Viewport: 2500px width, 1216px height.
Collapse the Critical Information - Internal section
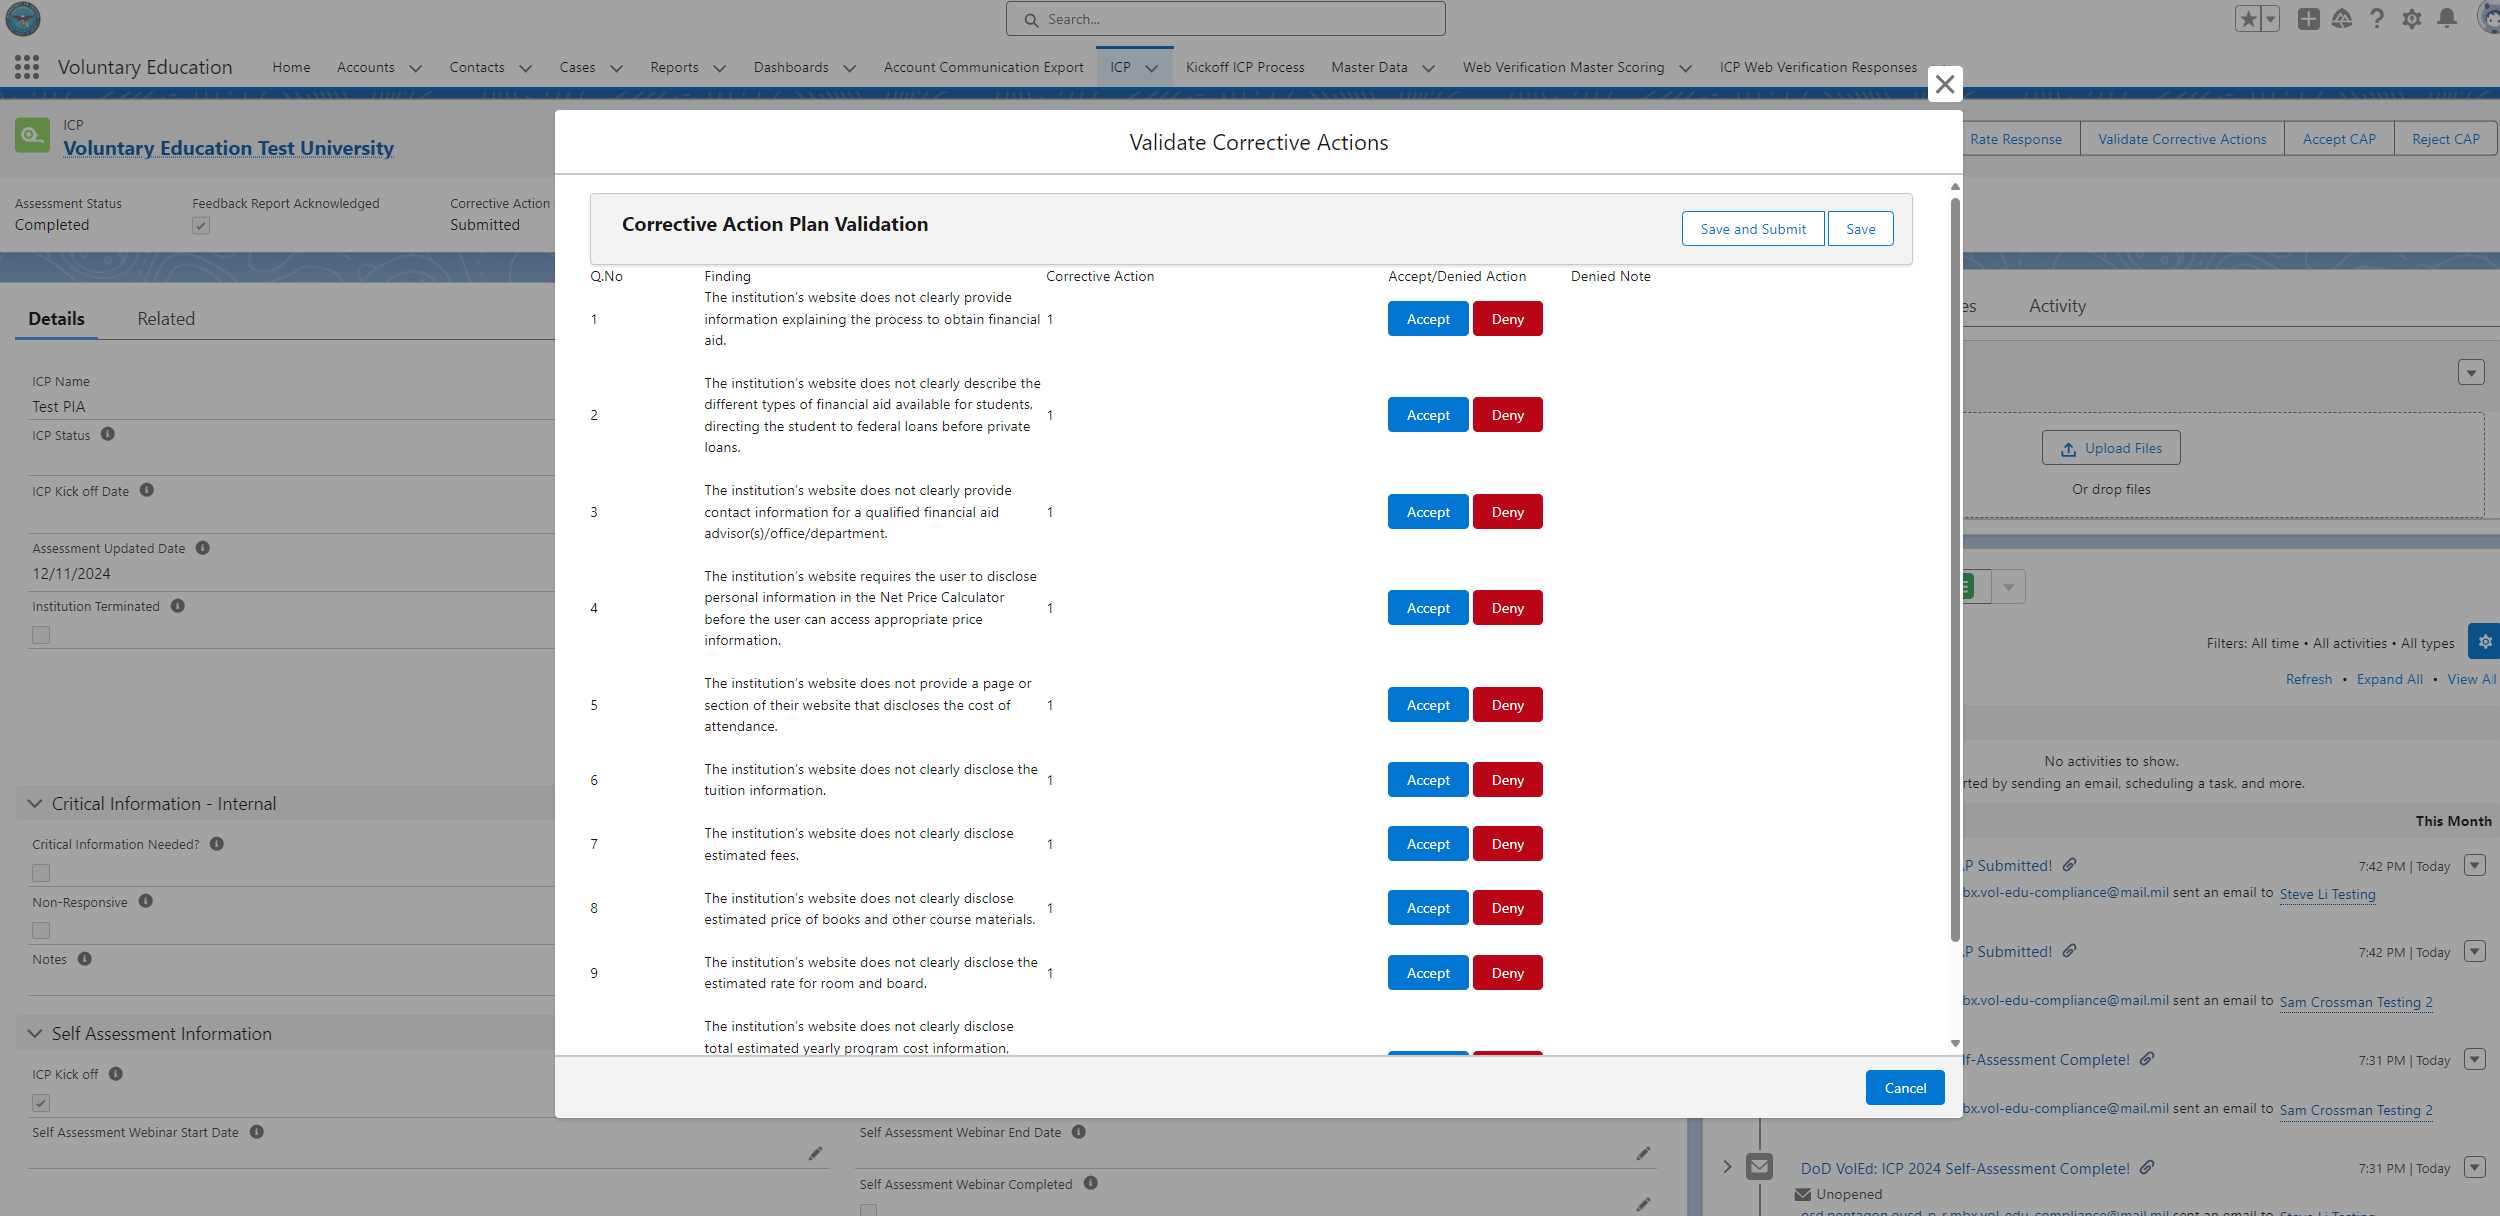point(35,804)
